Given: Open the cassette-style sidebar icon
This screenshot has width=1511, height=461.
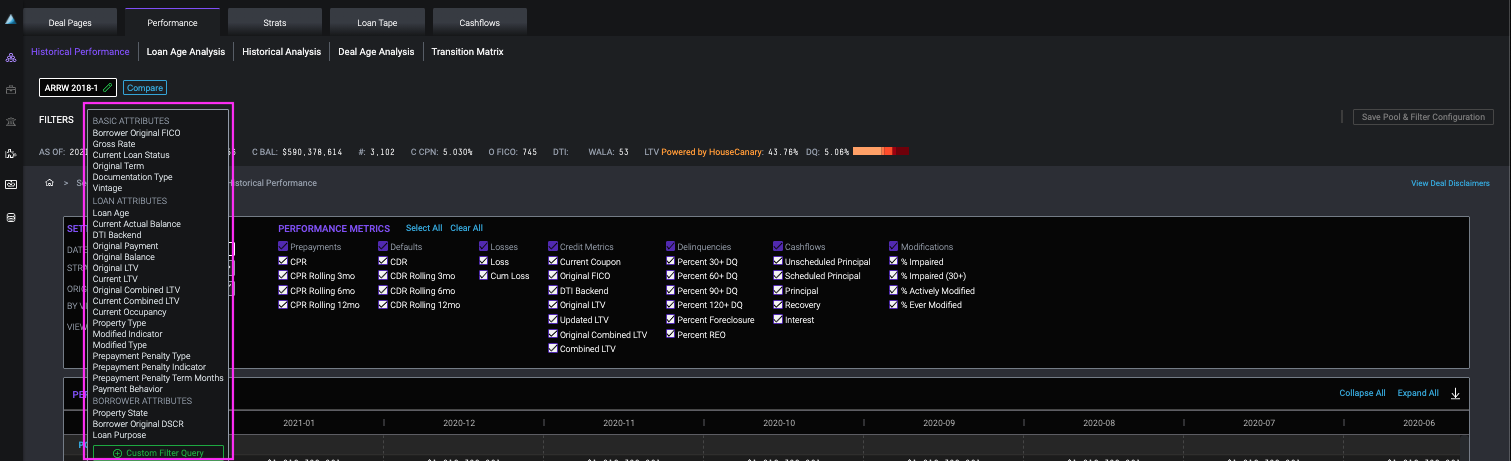Looking at the screenshot, I should click(11, 185).
